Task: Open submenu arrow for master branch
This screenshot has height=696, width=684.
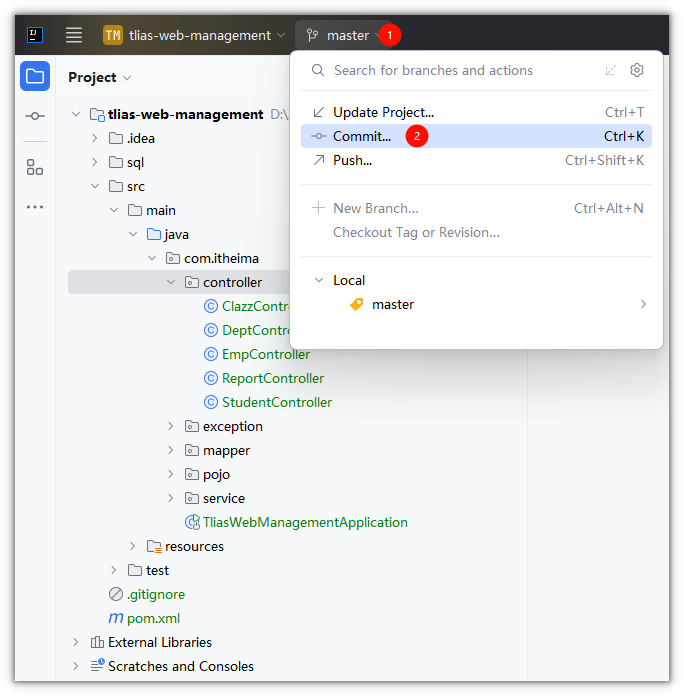Action: pos(643,304)
